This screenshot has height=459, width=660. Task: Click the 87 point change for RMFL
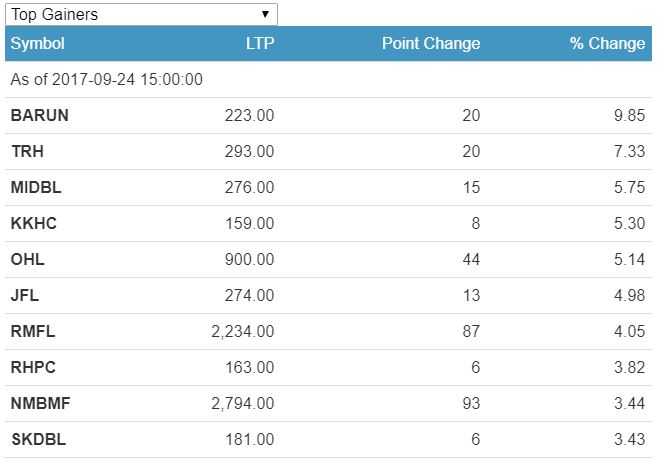(x=470, y=331)
